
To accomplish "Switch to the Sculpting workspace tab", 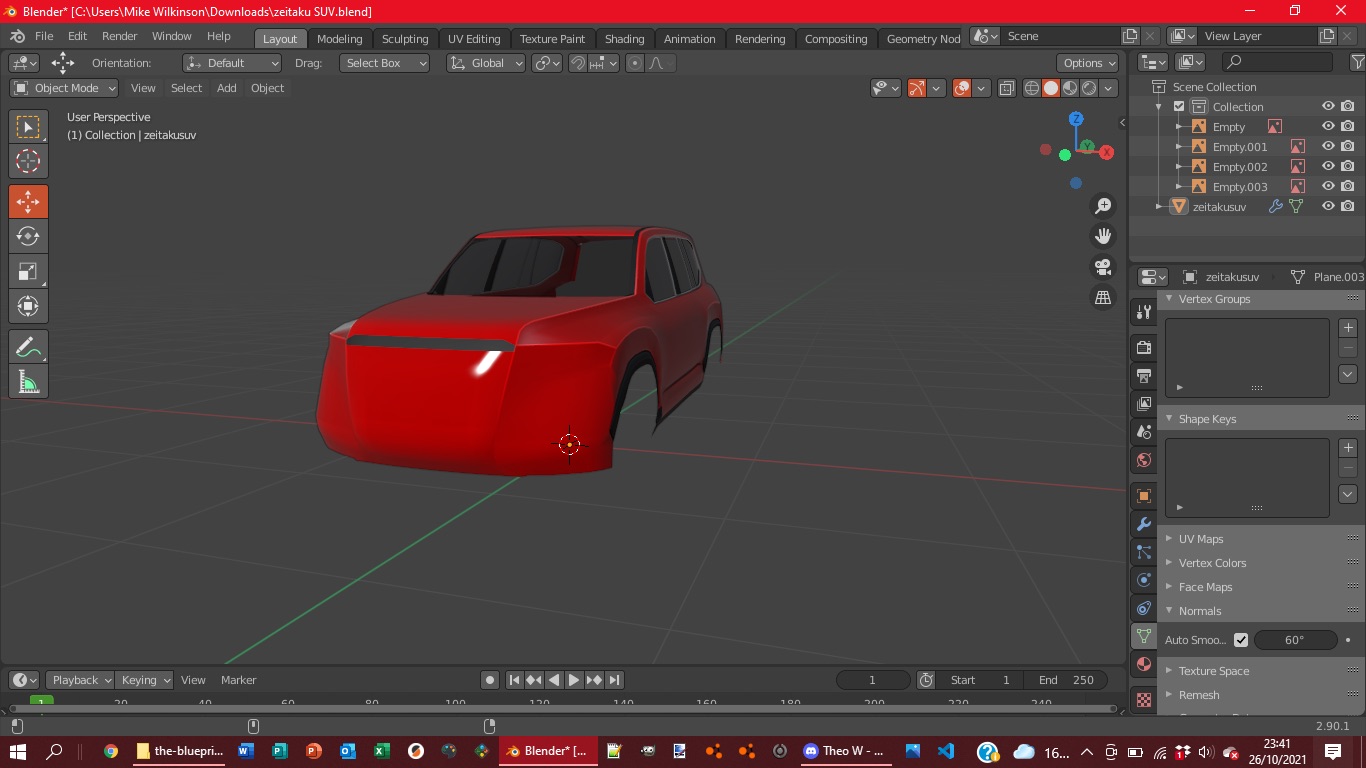I will point(405,39).
